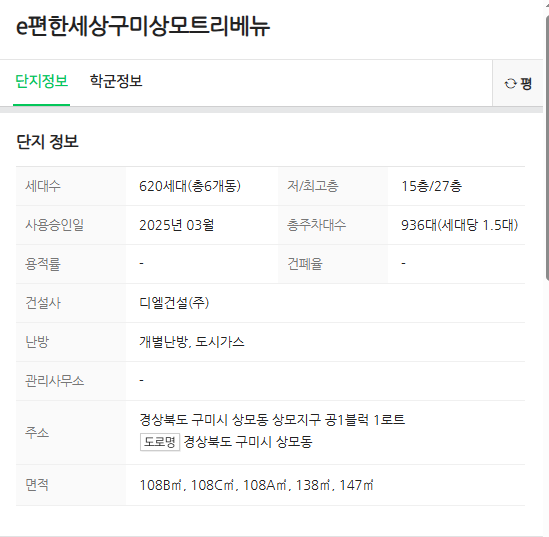Click the refresh arrows icon beside 평

click(x=510, y=84)
